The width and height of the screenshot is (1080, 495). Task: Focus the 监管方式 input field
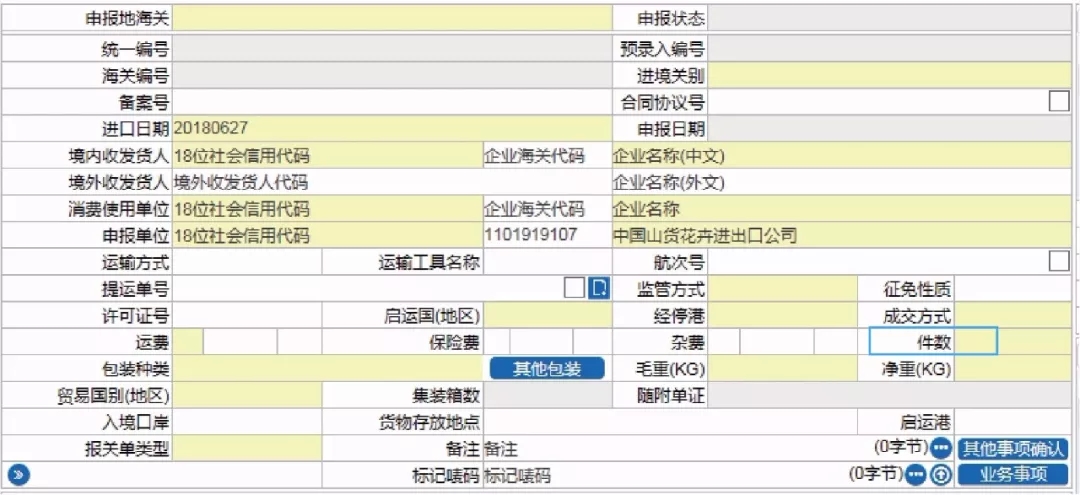point(783,288)
